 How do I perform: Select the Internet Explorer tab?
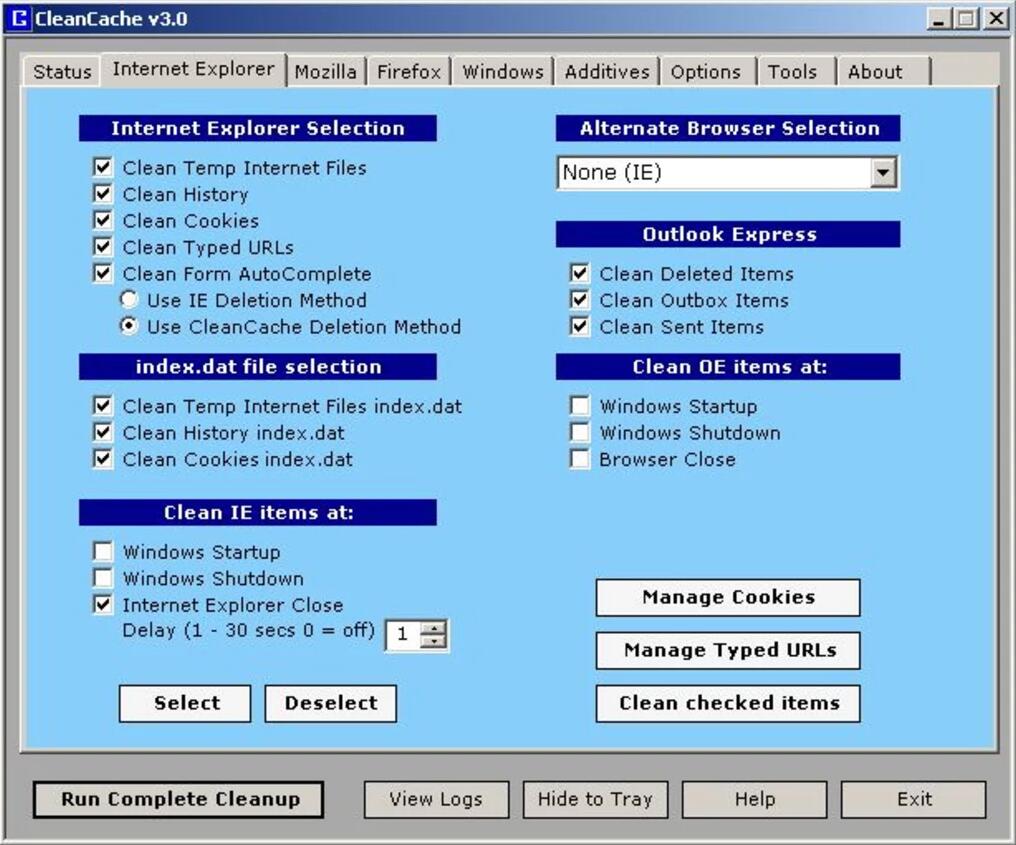(x=193, y=69)
